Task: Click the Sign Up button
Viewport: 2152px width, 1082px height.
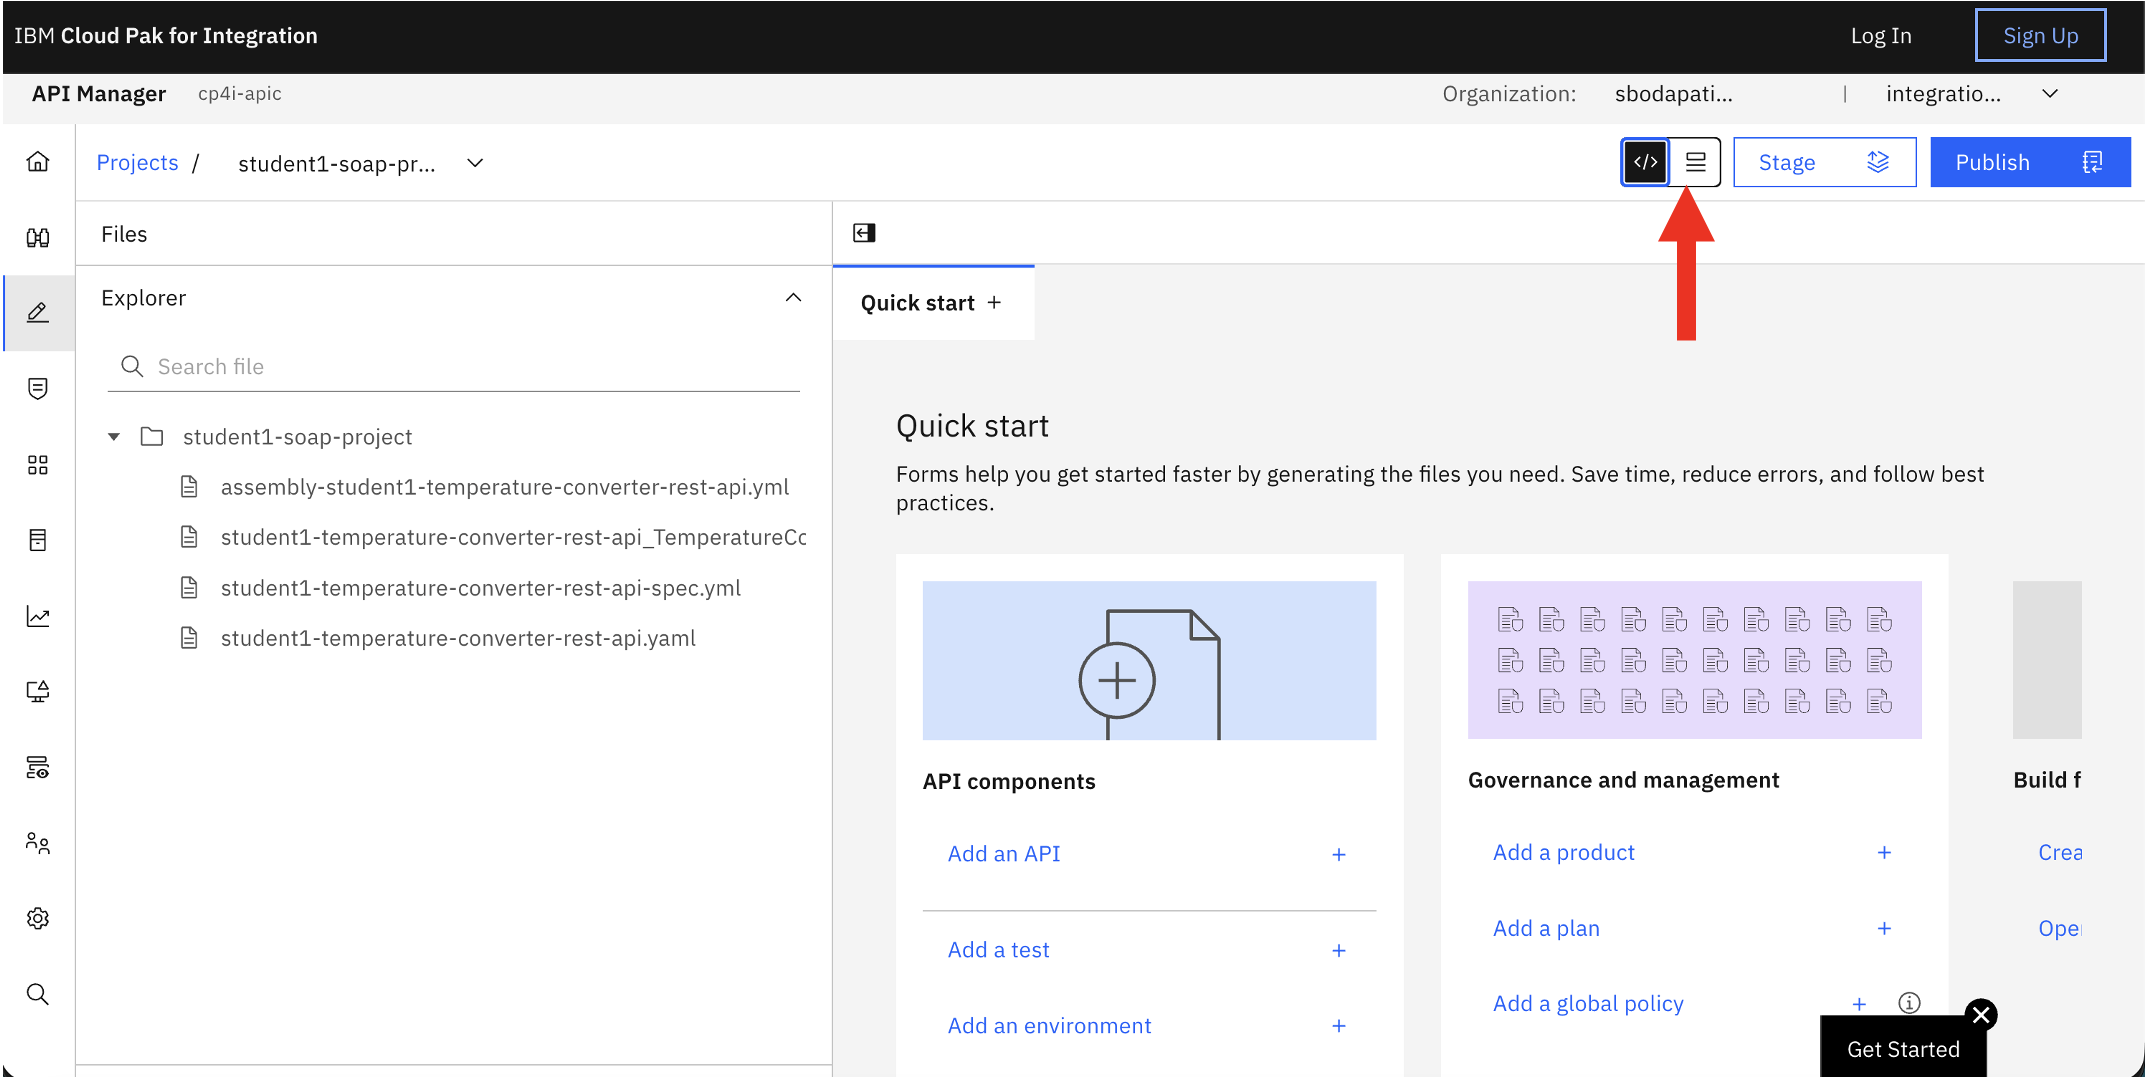Action: (x=2041, y=36)
